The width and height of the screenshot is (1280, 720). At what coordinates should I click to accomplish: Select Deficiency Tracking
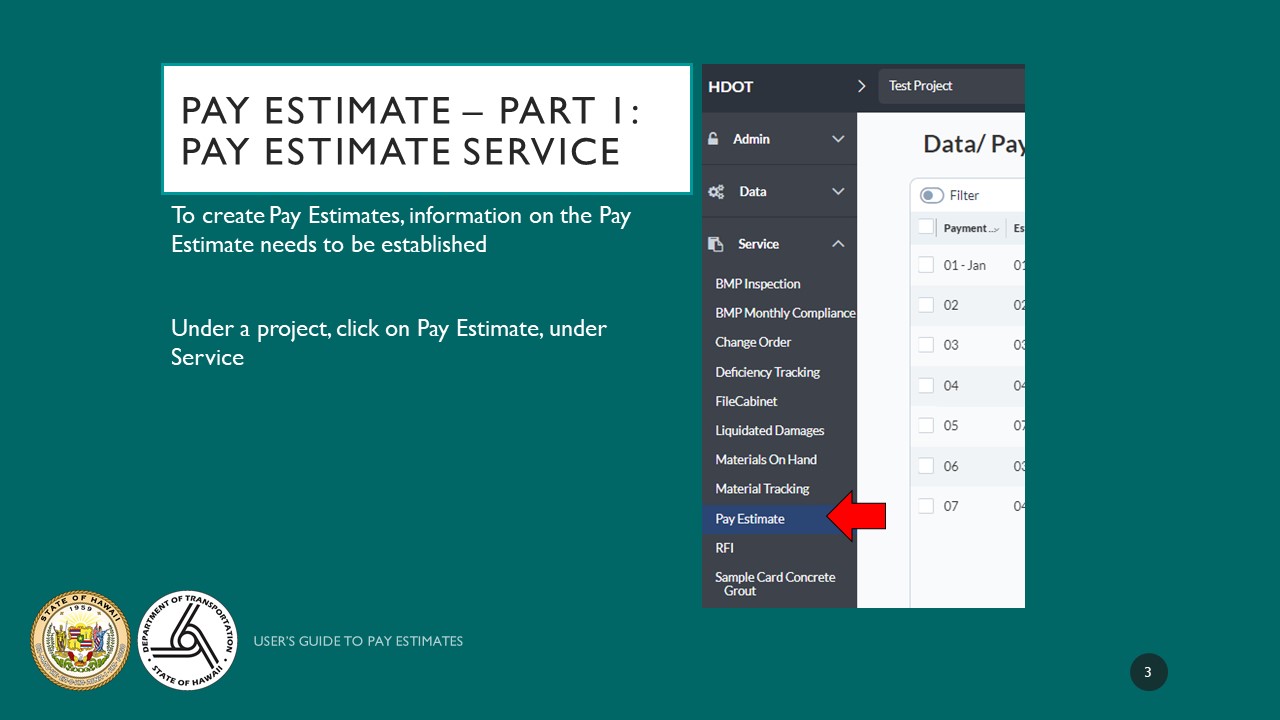[767, 372]
